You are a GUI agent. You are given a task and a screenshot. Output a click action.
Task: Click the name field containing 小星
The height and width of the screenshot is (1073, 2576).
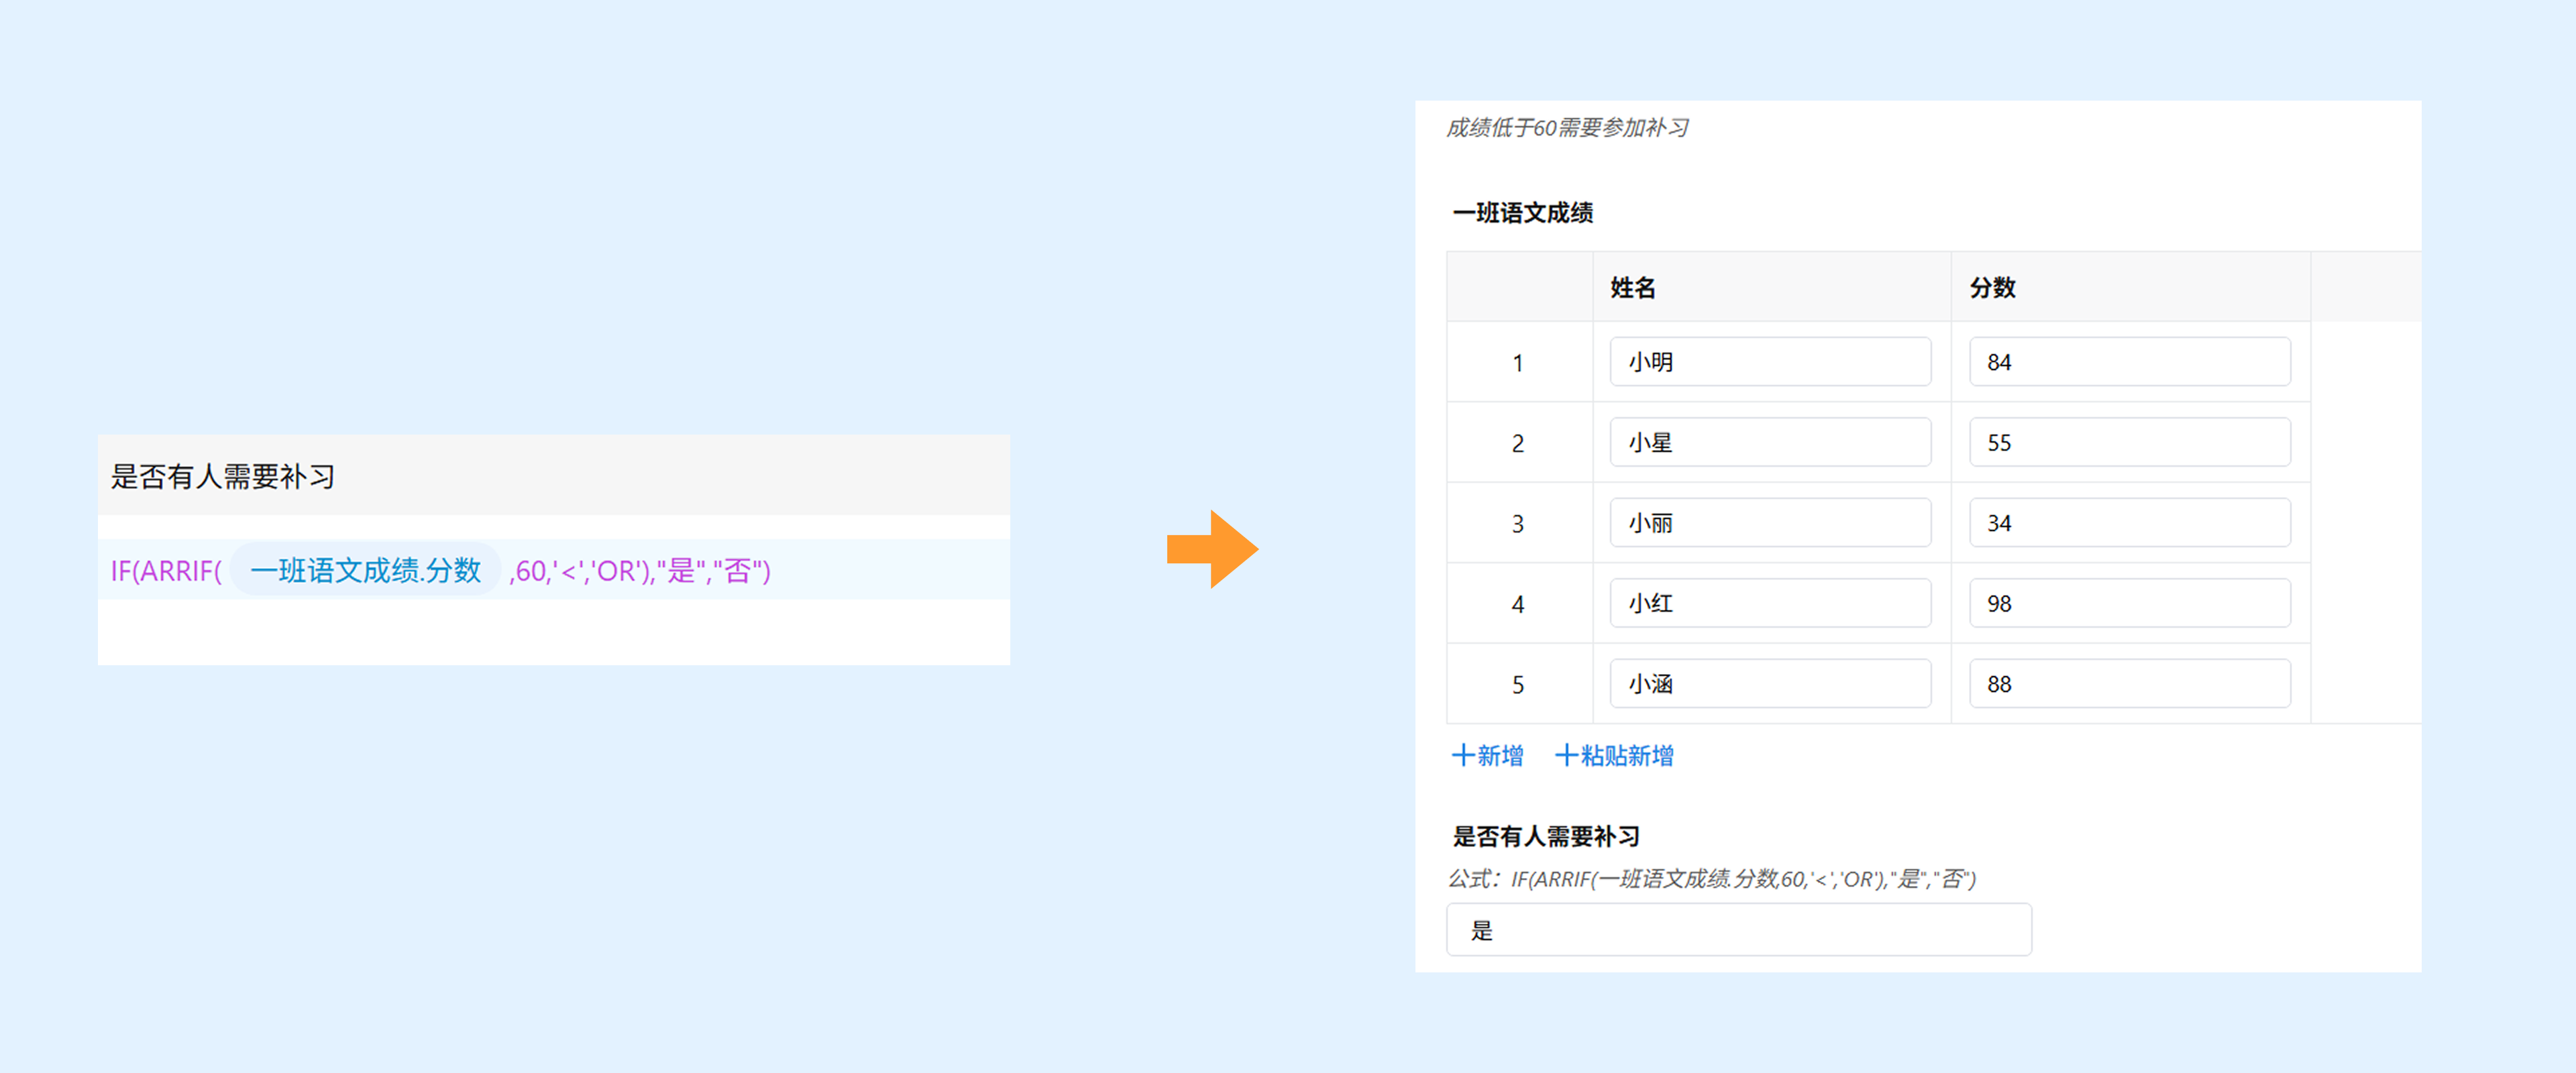click(x=1769, y=442)
